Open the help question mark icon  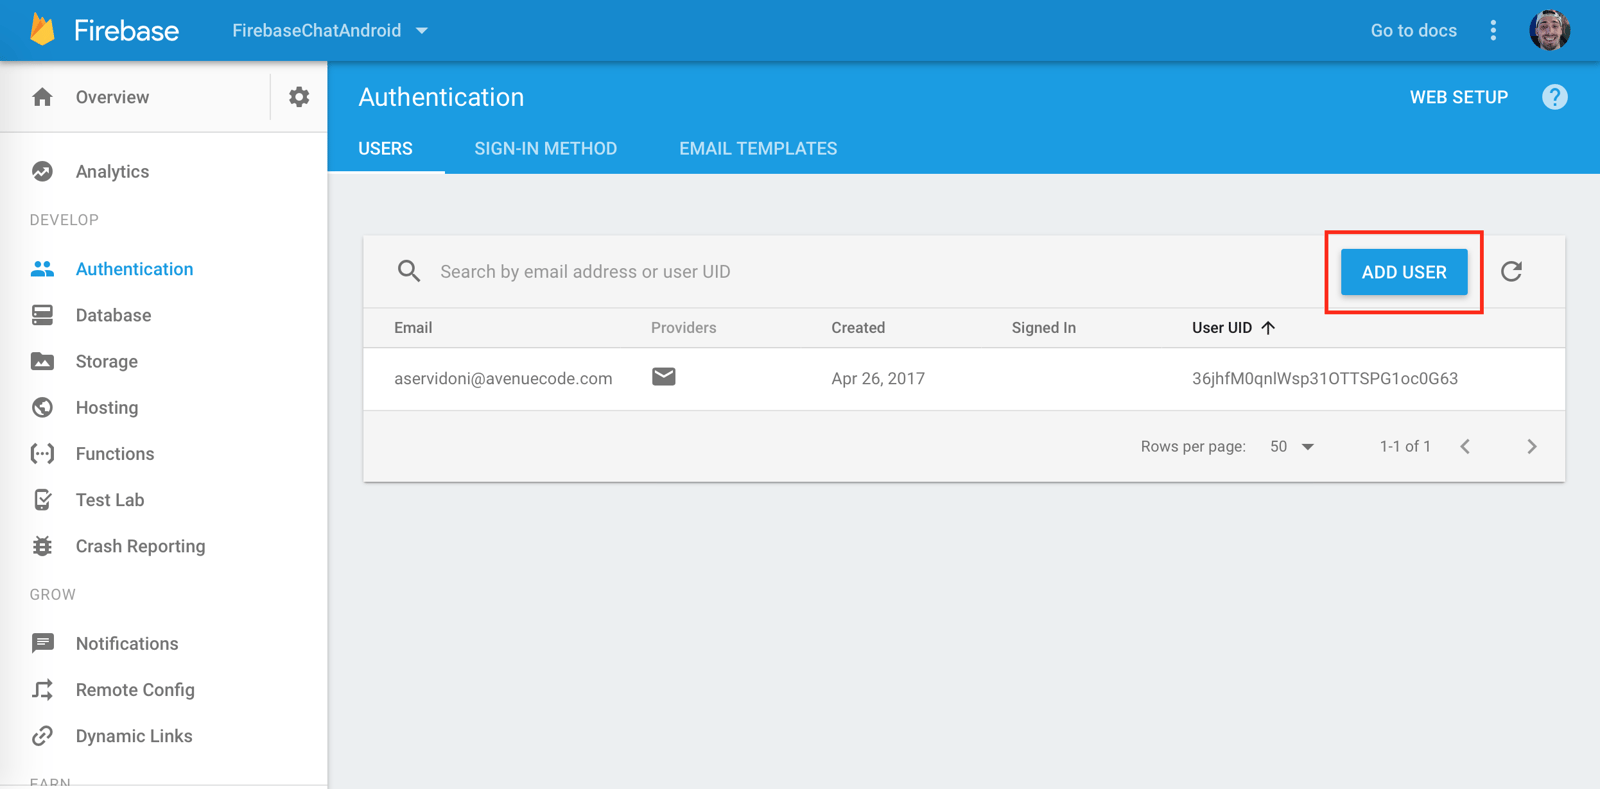pyautogui.click(x=1554, y=97)
